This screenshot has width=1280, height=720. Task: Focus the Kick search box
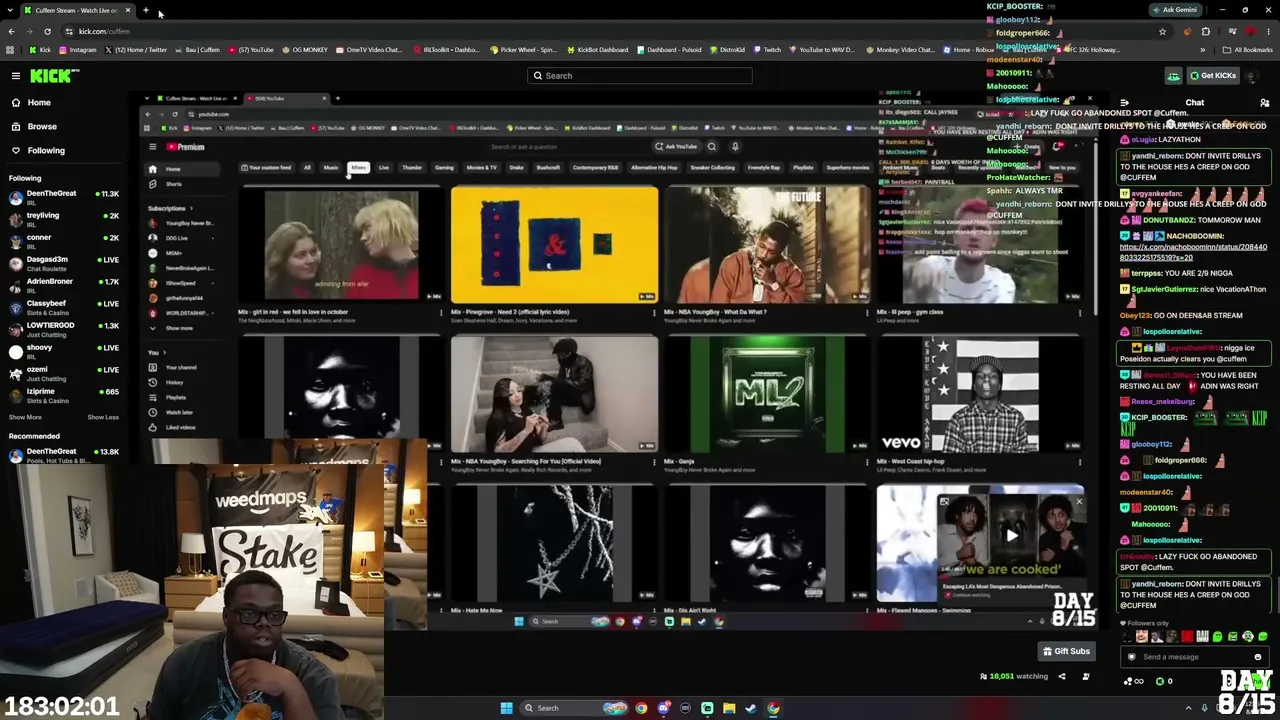640,76
